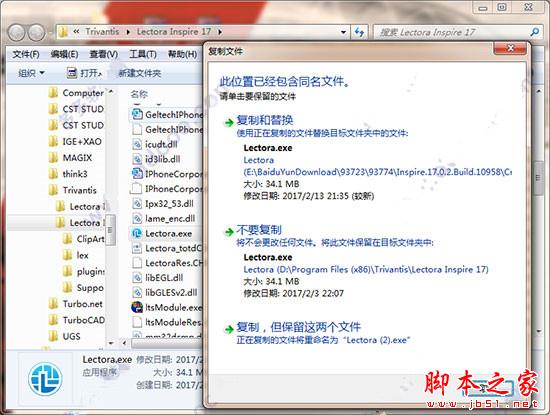Click the search magnifier icon
Screen dimensions: 550x415
click(x=535, y=32)
